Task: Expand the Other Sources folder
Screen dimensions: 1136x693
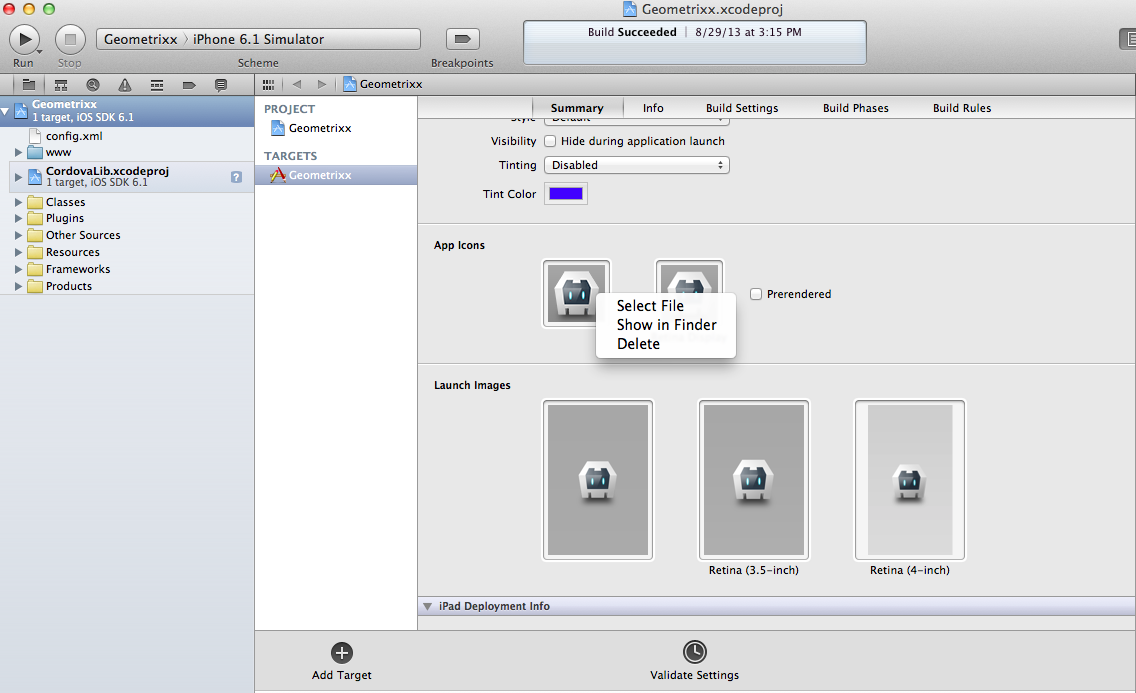Action: (18, 235)
